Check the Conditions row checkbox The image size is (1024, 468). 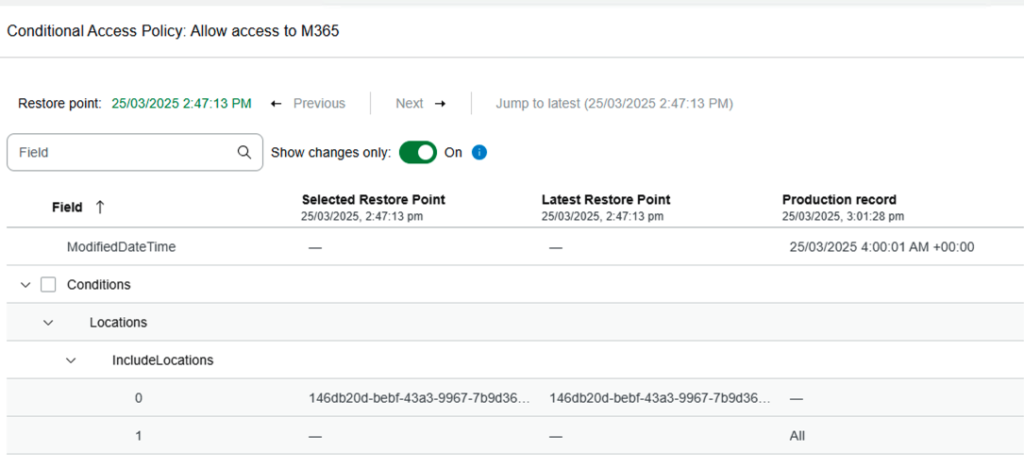pos(48,285)
